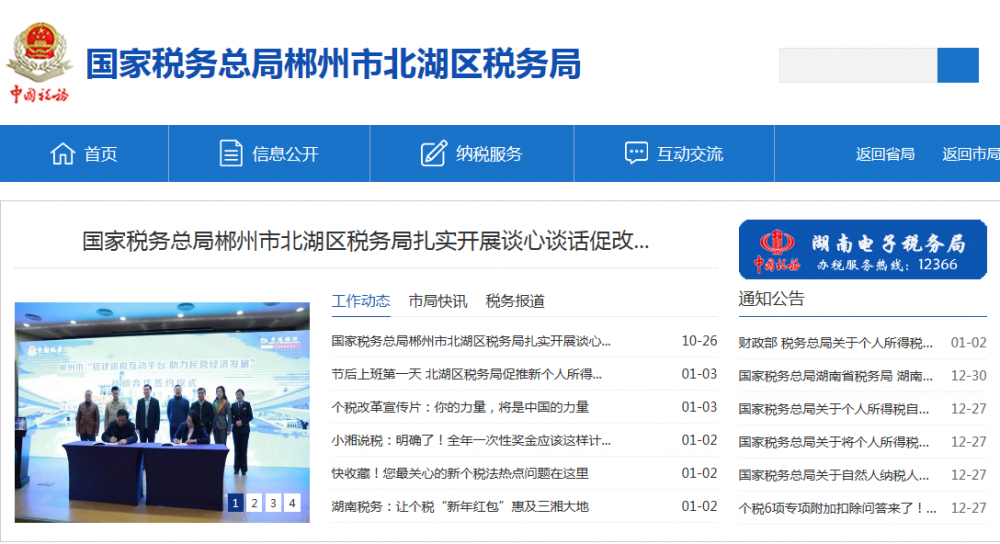This screenshot has width=1000, height=544.
Task: Click the pencil icon beside 纳税服务
Action: tap(433, 154)
